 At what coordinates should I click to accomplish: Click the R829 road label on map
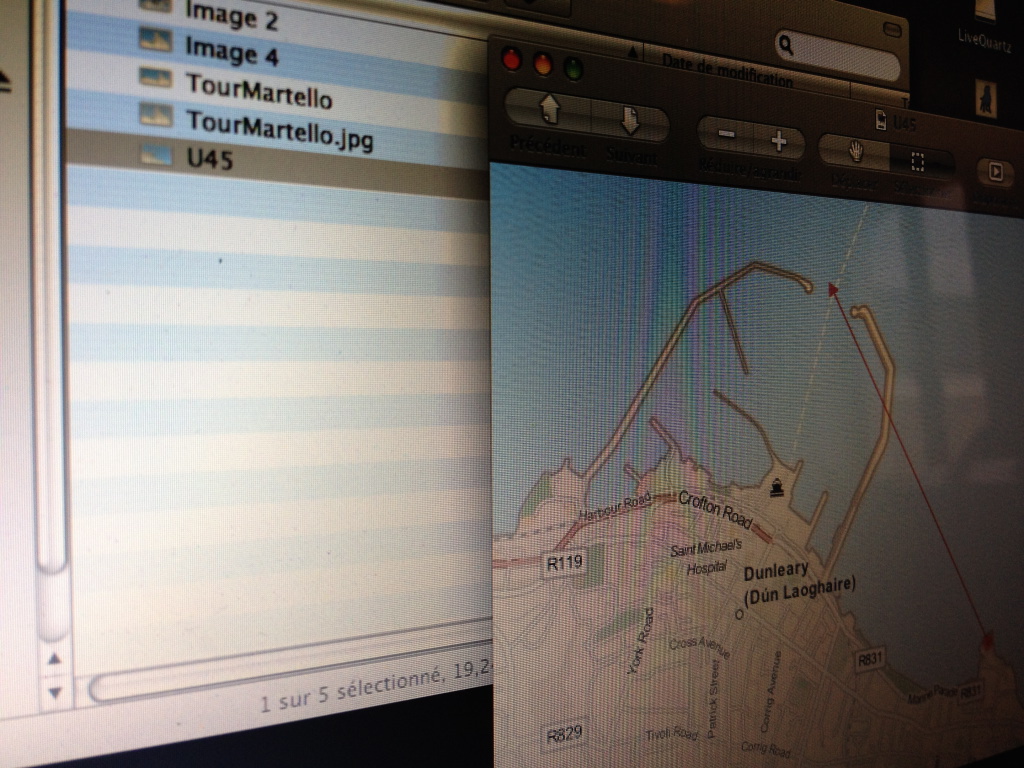(564, 734)
